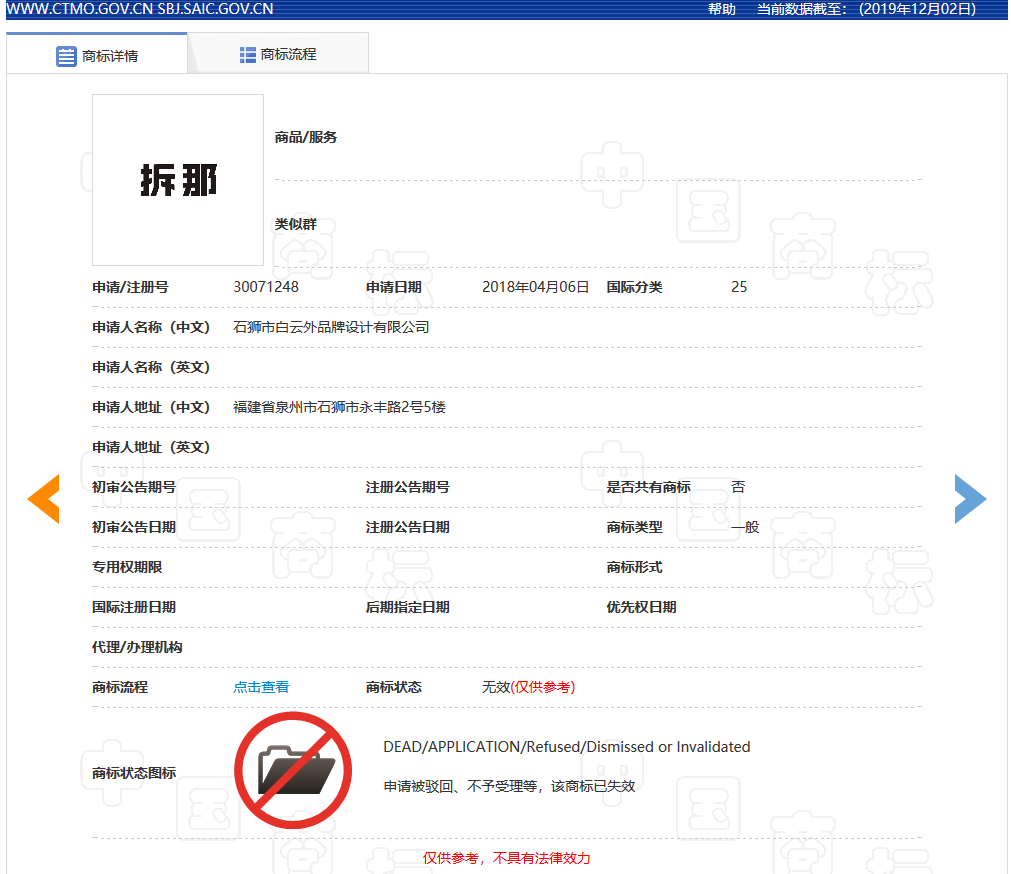Click the 点击查看 link
The width and height of the screenshot is (1011, 874).
coord(261,687)
